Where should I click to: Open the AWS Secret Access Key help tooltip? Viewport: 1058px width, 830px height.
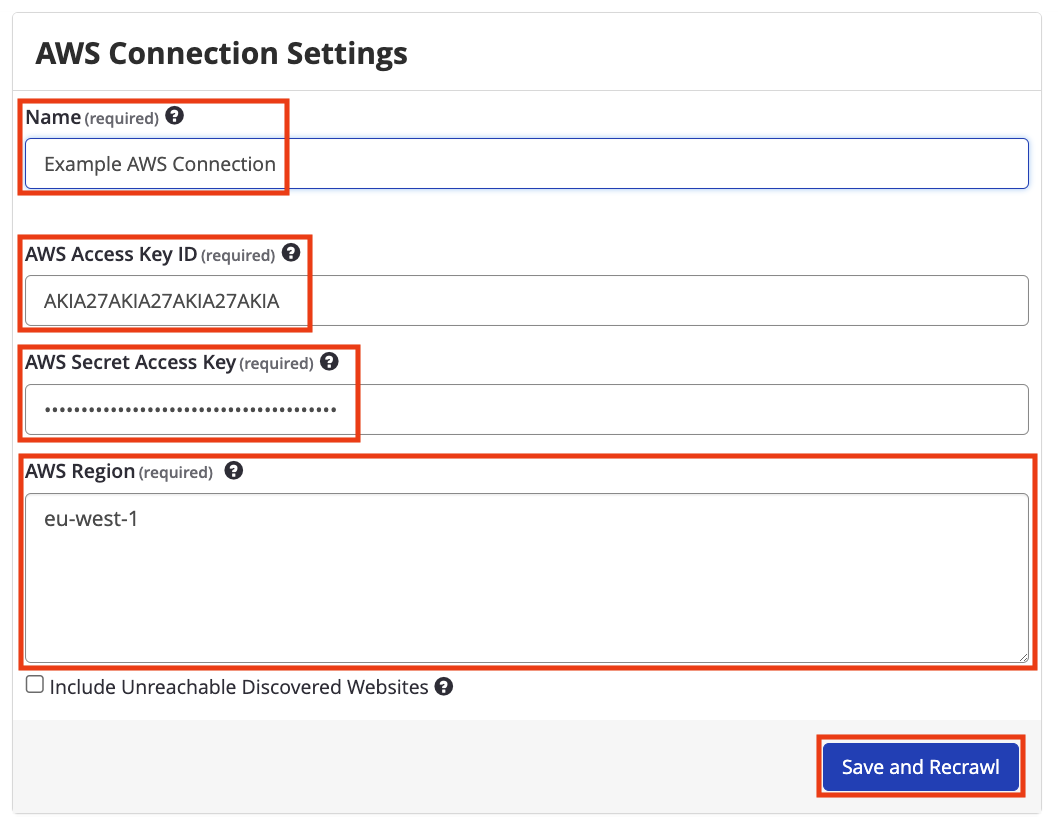click(x=329, y=363)
